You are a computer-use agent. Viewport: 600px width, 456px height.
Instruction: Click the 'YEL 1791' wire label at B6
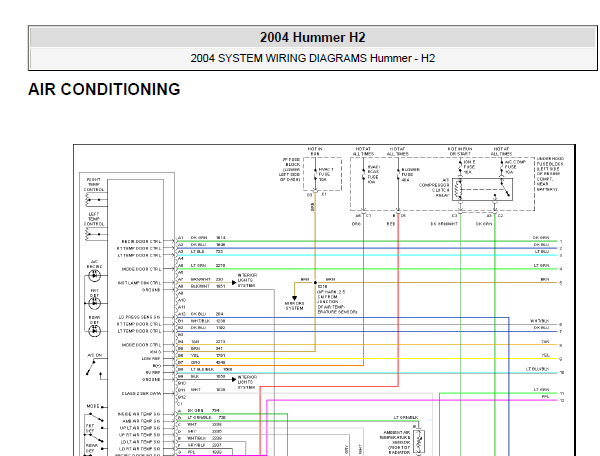point(208,355)
